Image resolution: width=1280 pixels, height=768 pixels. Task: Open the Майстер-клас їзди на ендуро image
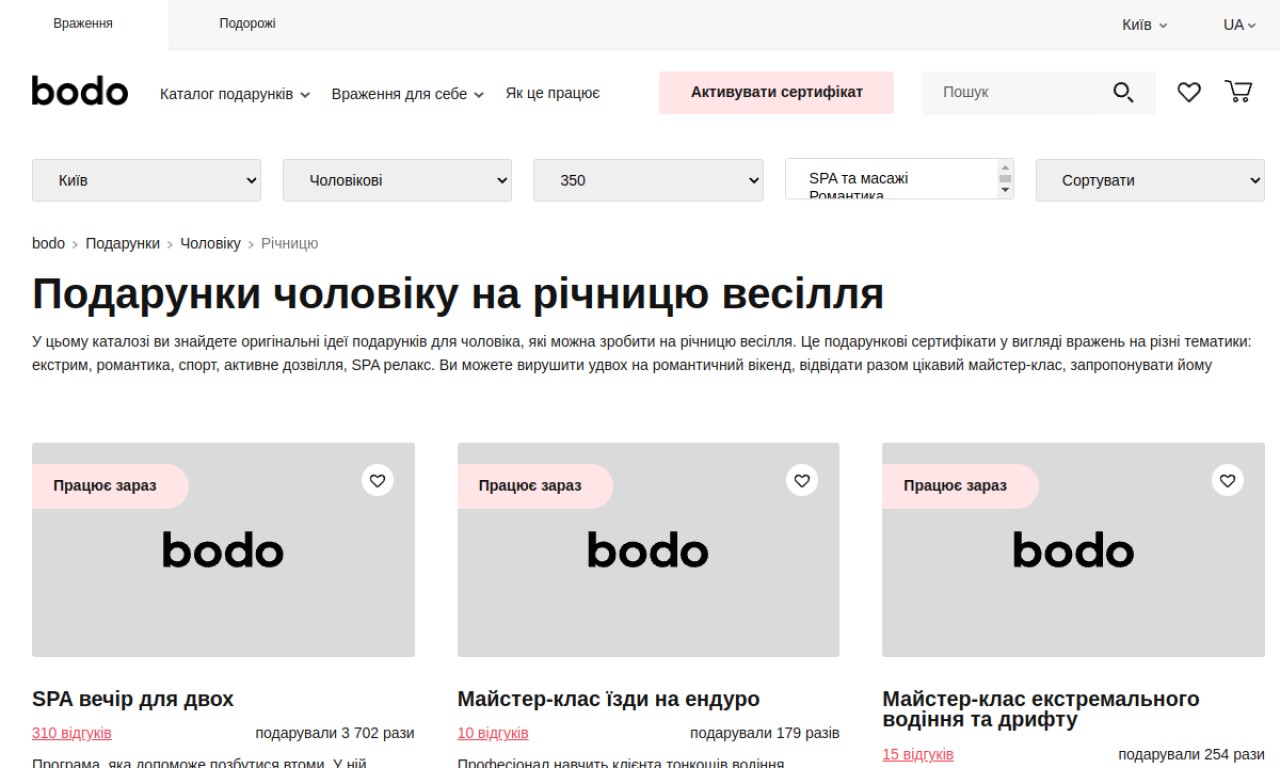(x=648, y=550)
